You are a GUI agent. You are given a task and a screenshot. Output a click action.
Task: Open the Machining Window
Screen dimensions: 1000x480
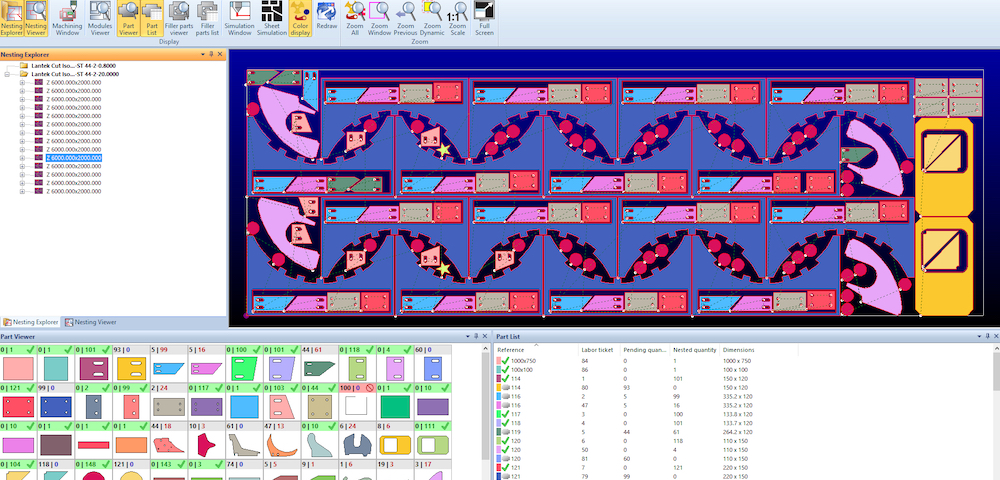pos(69,20)
